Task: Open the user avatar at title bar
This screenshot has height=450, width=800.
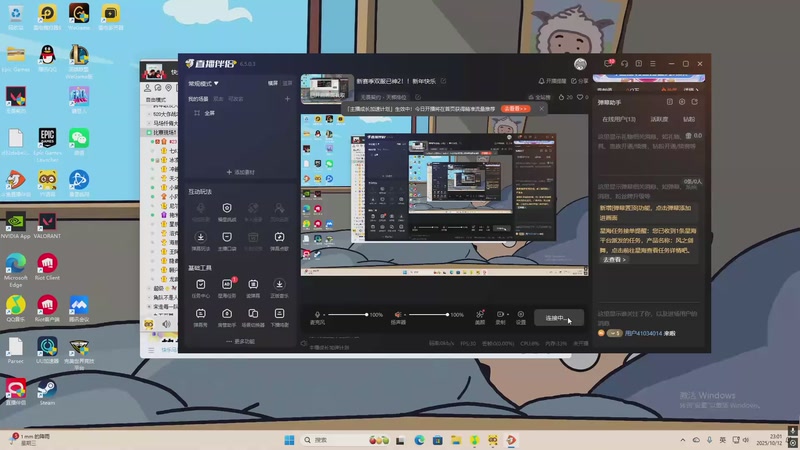Action: (580, 64)
